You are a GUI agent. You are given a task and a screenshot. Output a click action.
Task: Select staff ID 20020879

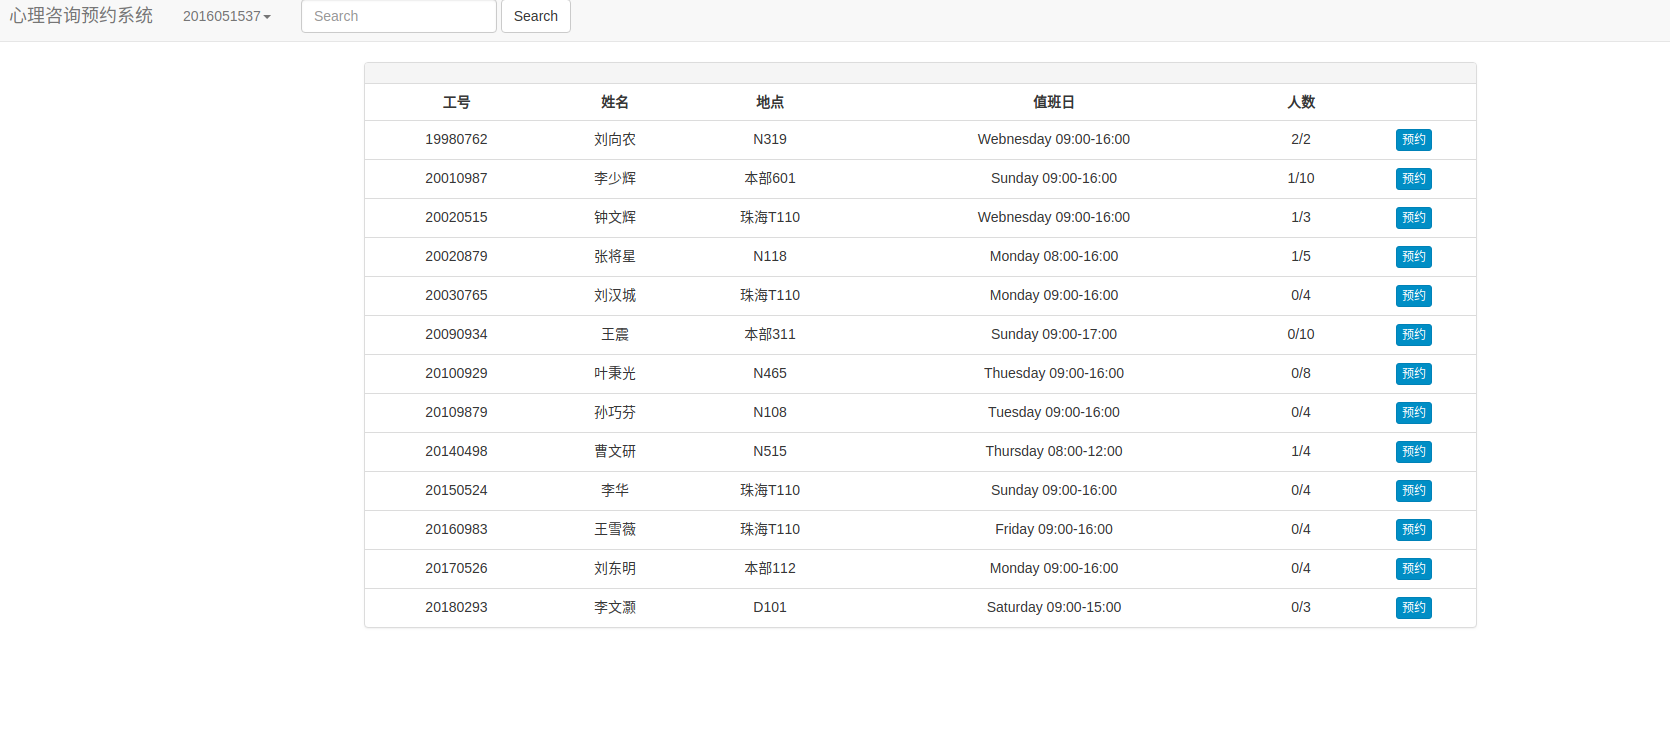(x=456, y=256)
